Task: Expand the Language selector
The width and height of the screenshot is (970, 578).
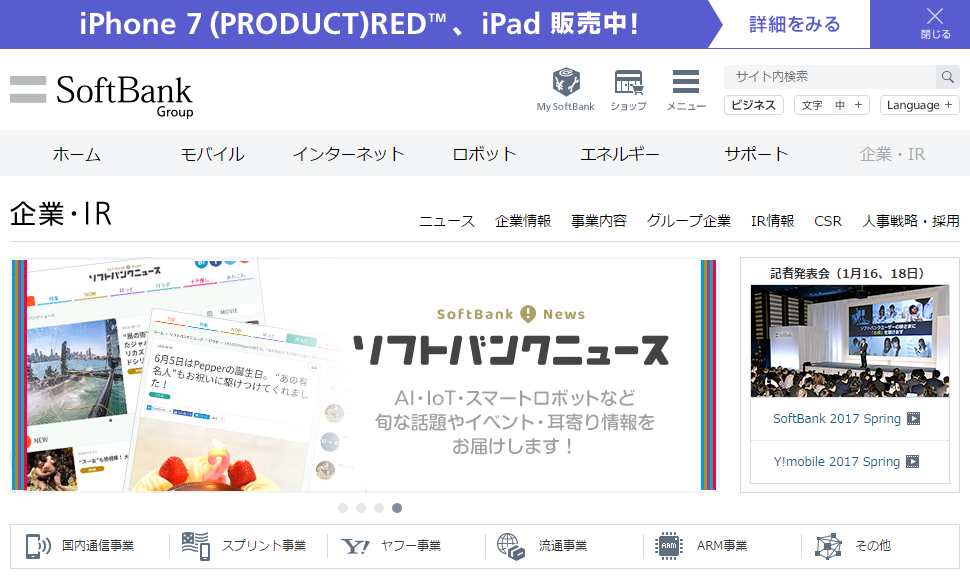Action: pos(920,105)
